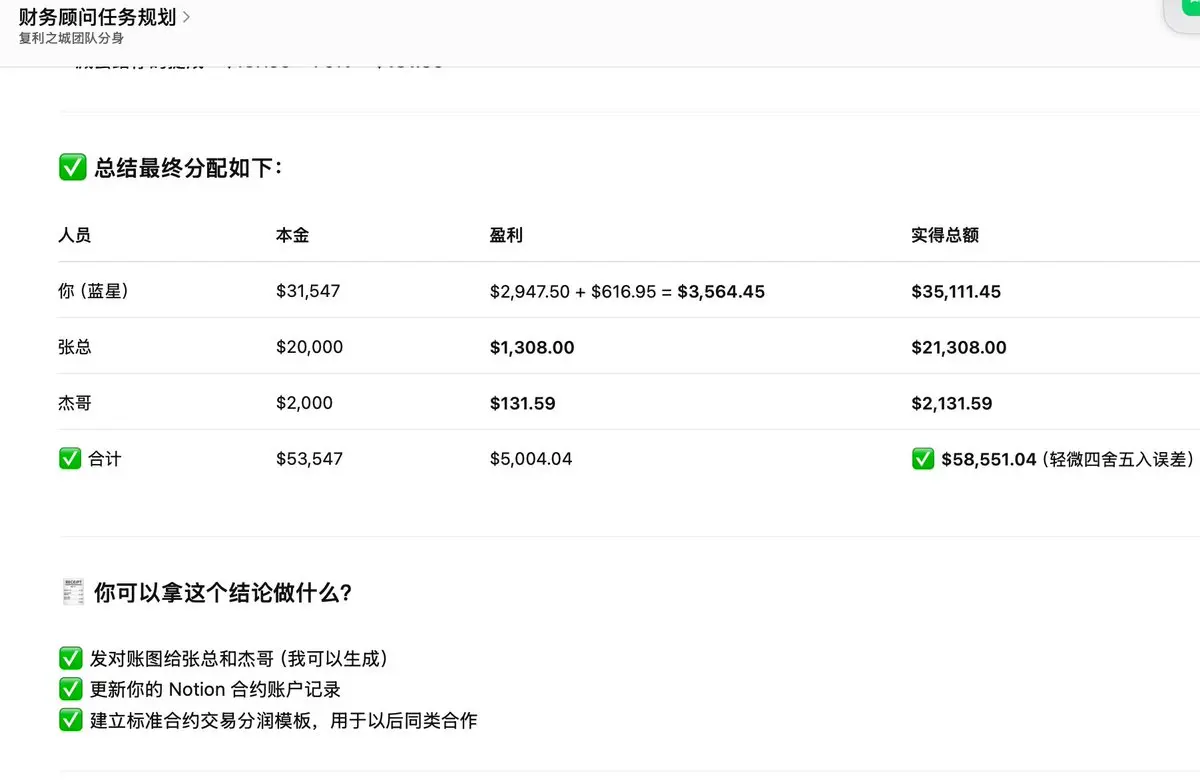Screen dimensions: 1200x783
Task: Click the checkmark before 发对账图给张总和杰哥
Action: tap(70, 658)
